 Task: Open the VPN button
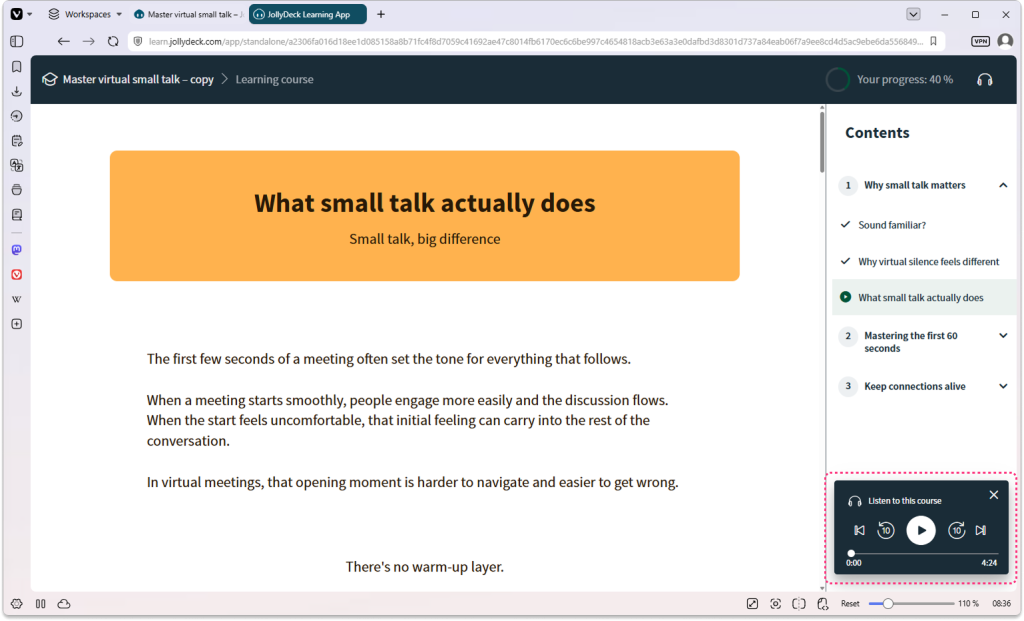tap(980, 41)
